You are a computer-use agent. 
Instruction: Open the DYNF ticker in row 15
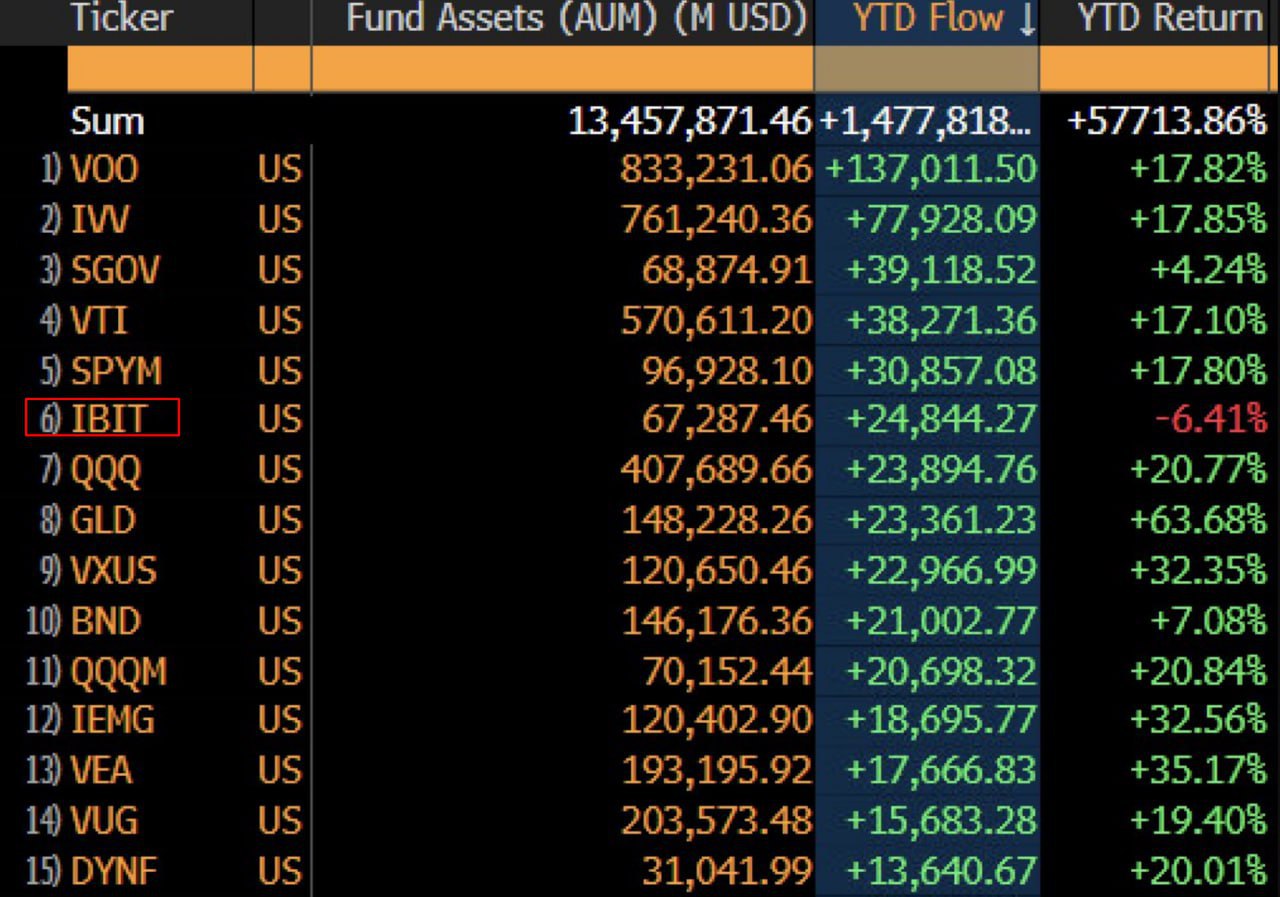tap(113, 871)
